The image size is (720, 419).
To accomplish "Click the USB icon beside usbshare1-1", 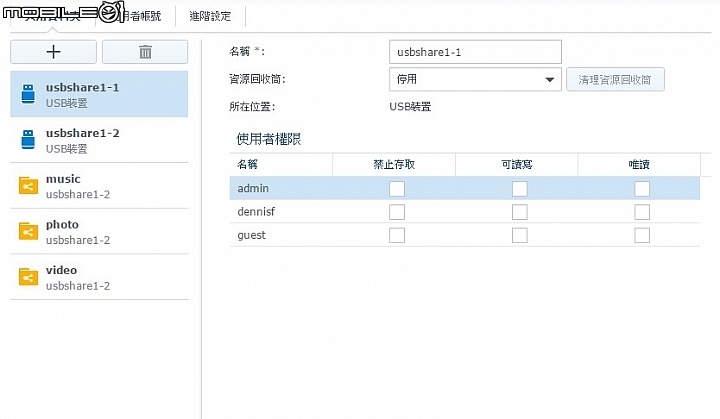I will (28, 94).
